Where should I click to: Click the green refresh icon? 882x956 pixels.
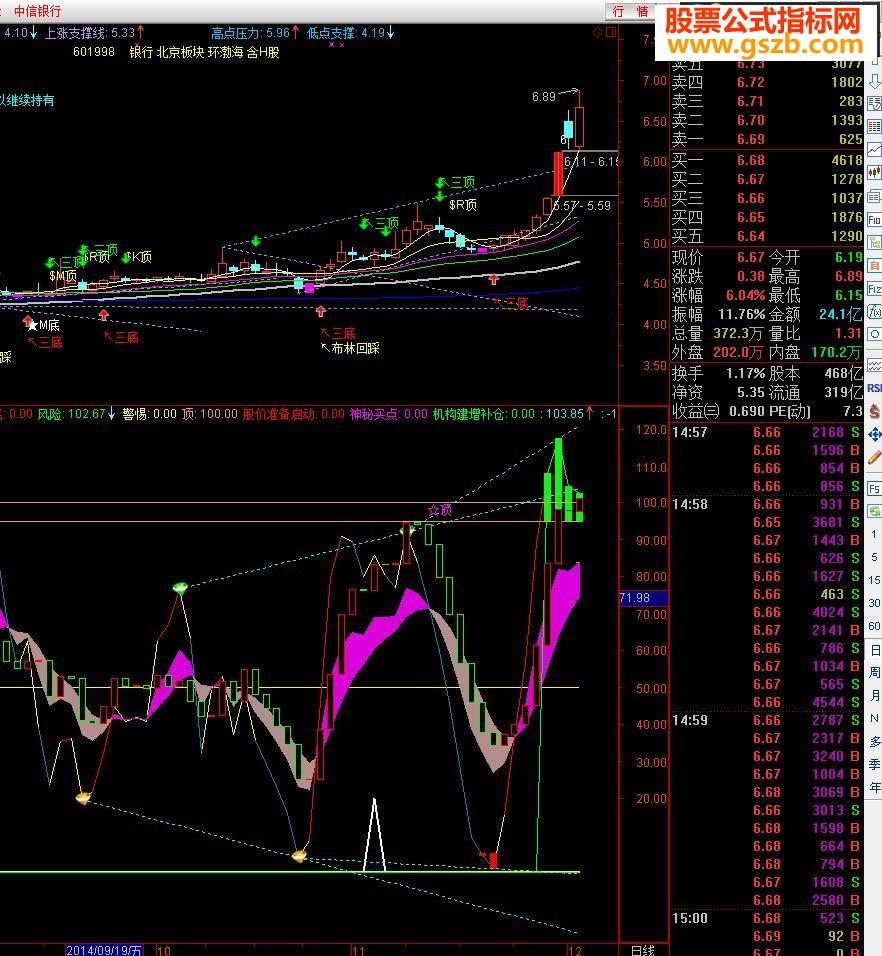(875, 511)
